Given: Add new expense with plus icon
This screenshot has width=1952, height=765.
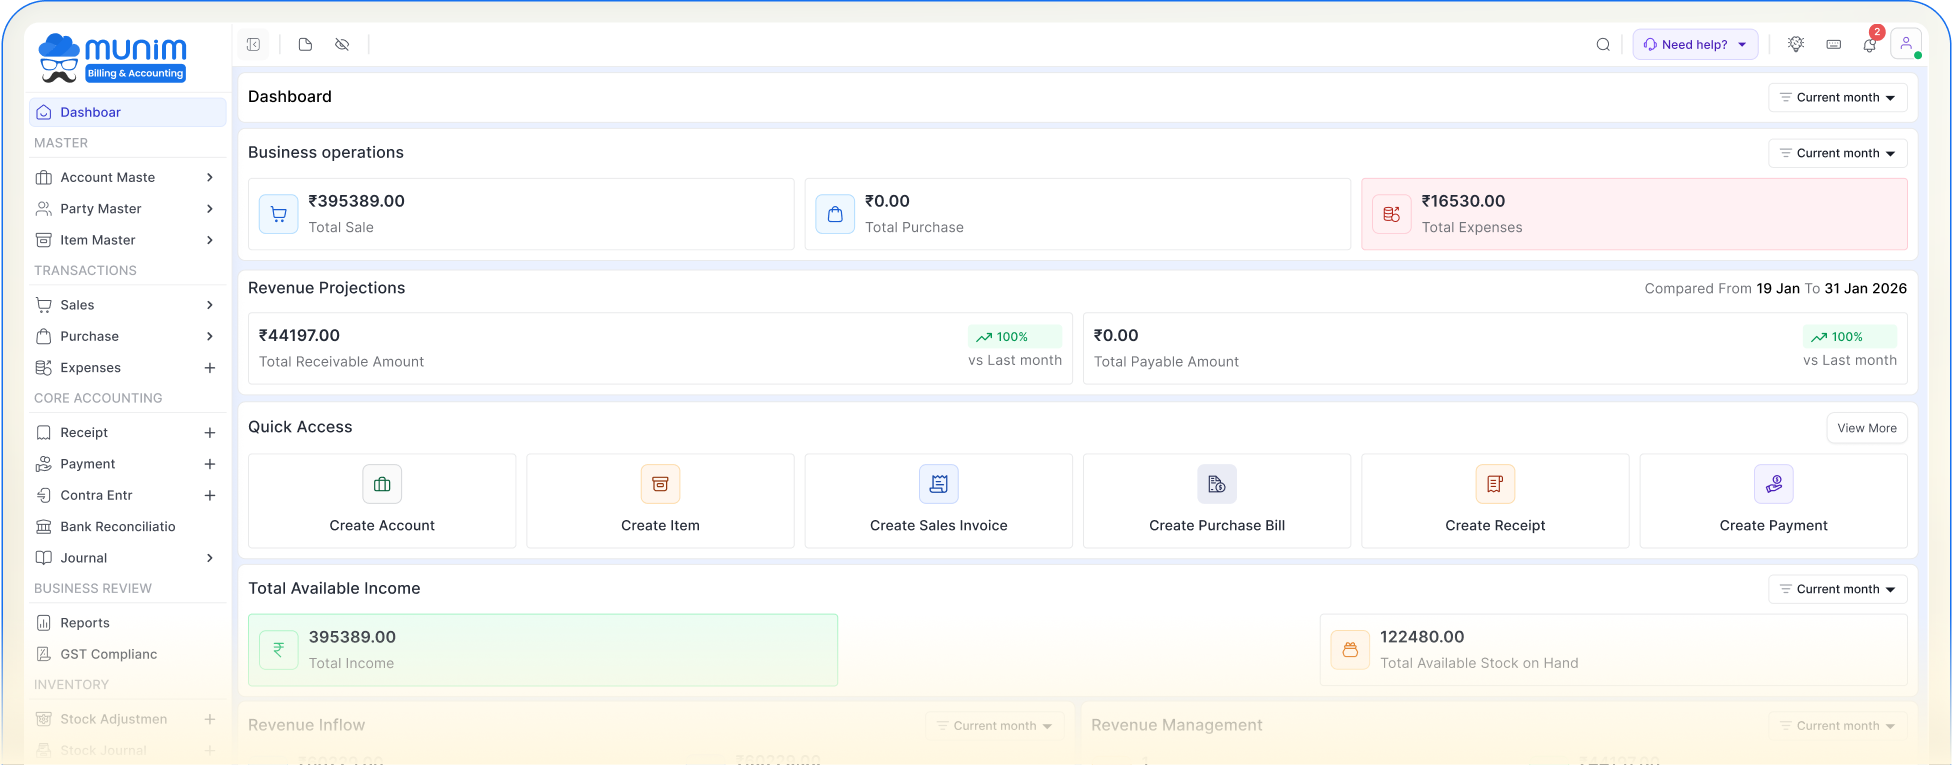Looking at the screenshot, I should pyautogui.click(x=210, y=368).
